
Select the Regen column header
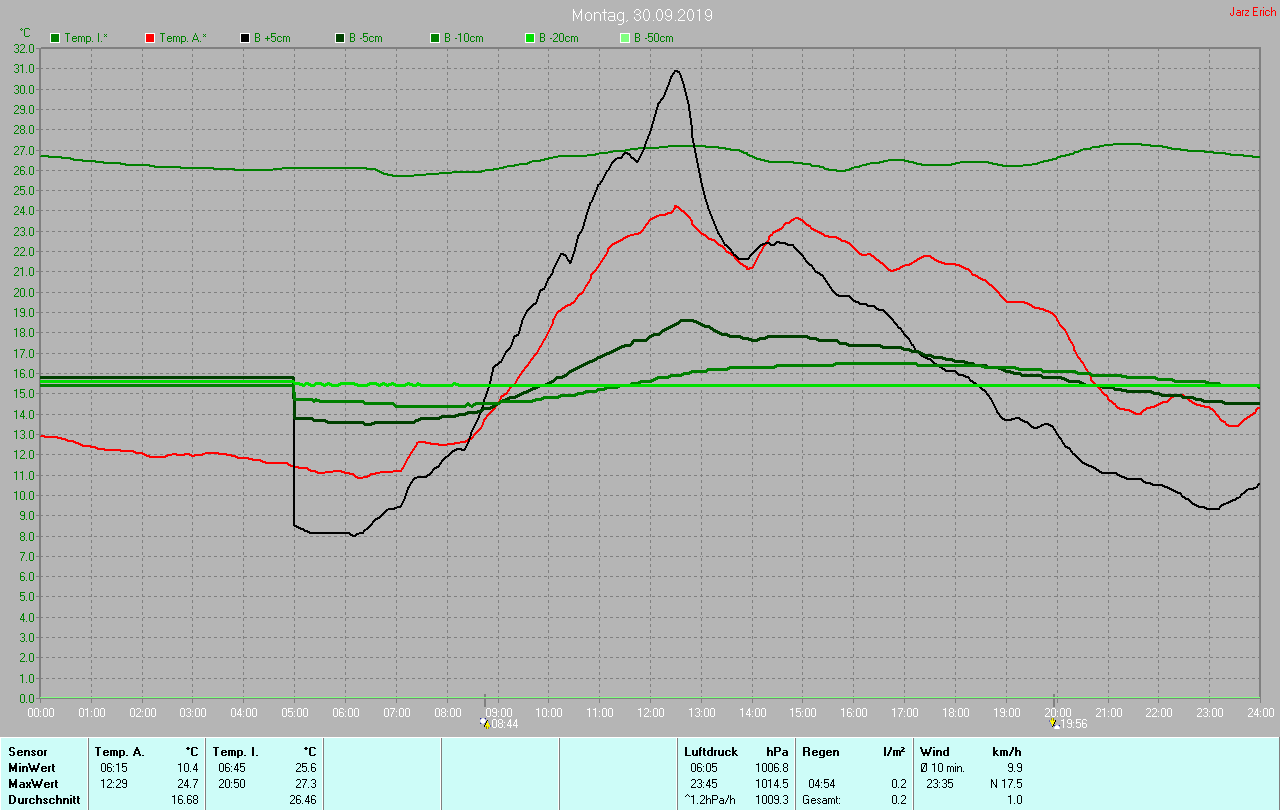coord(820,751)
